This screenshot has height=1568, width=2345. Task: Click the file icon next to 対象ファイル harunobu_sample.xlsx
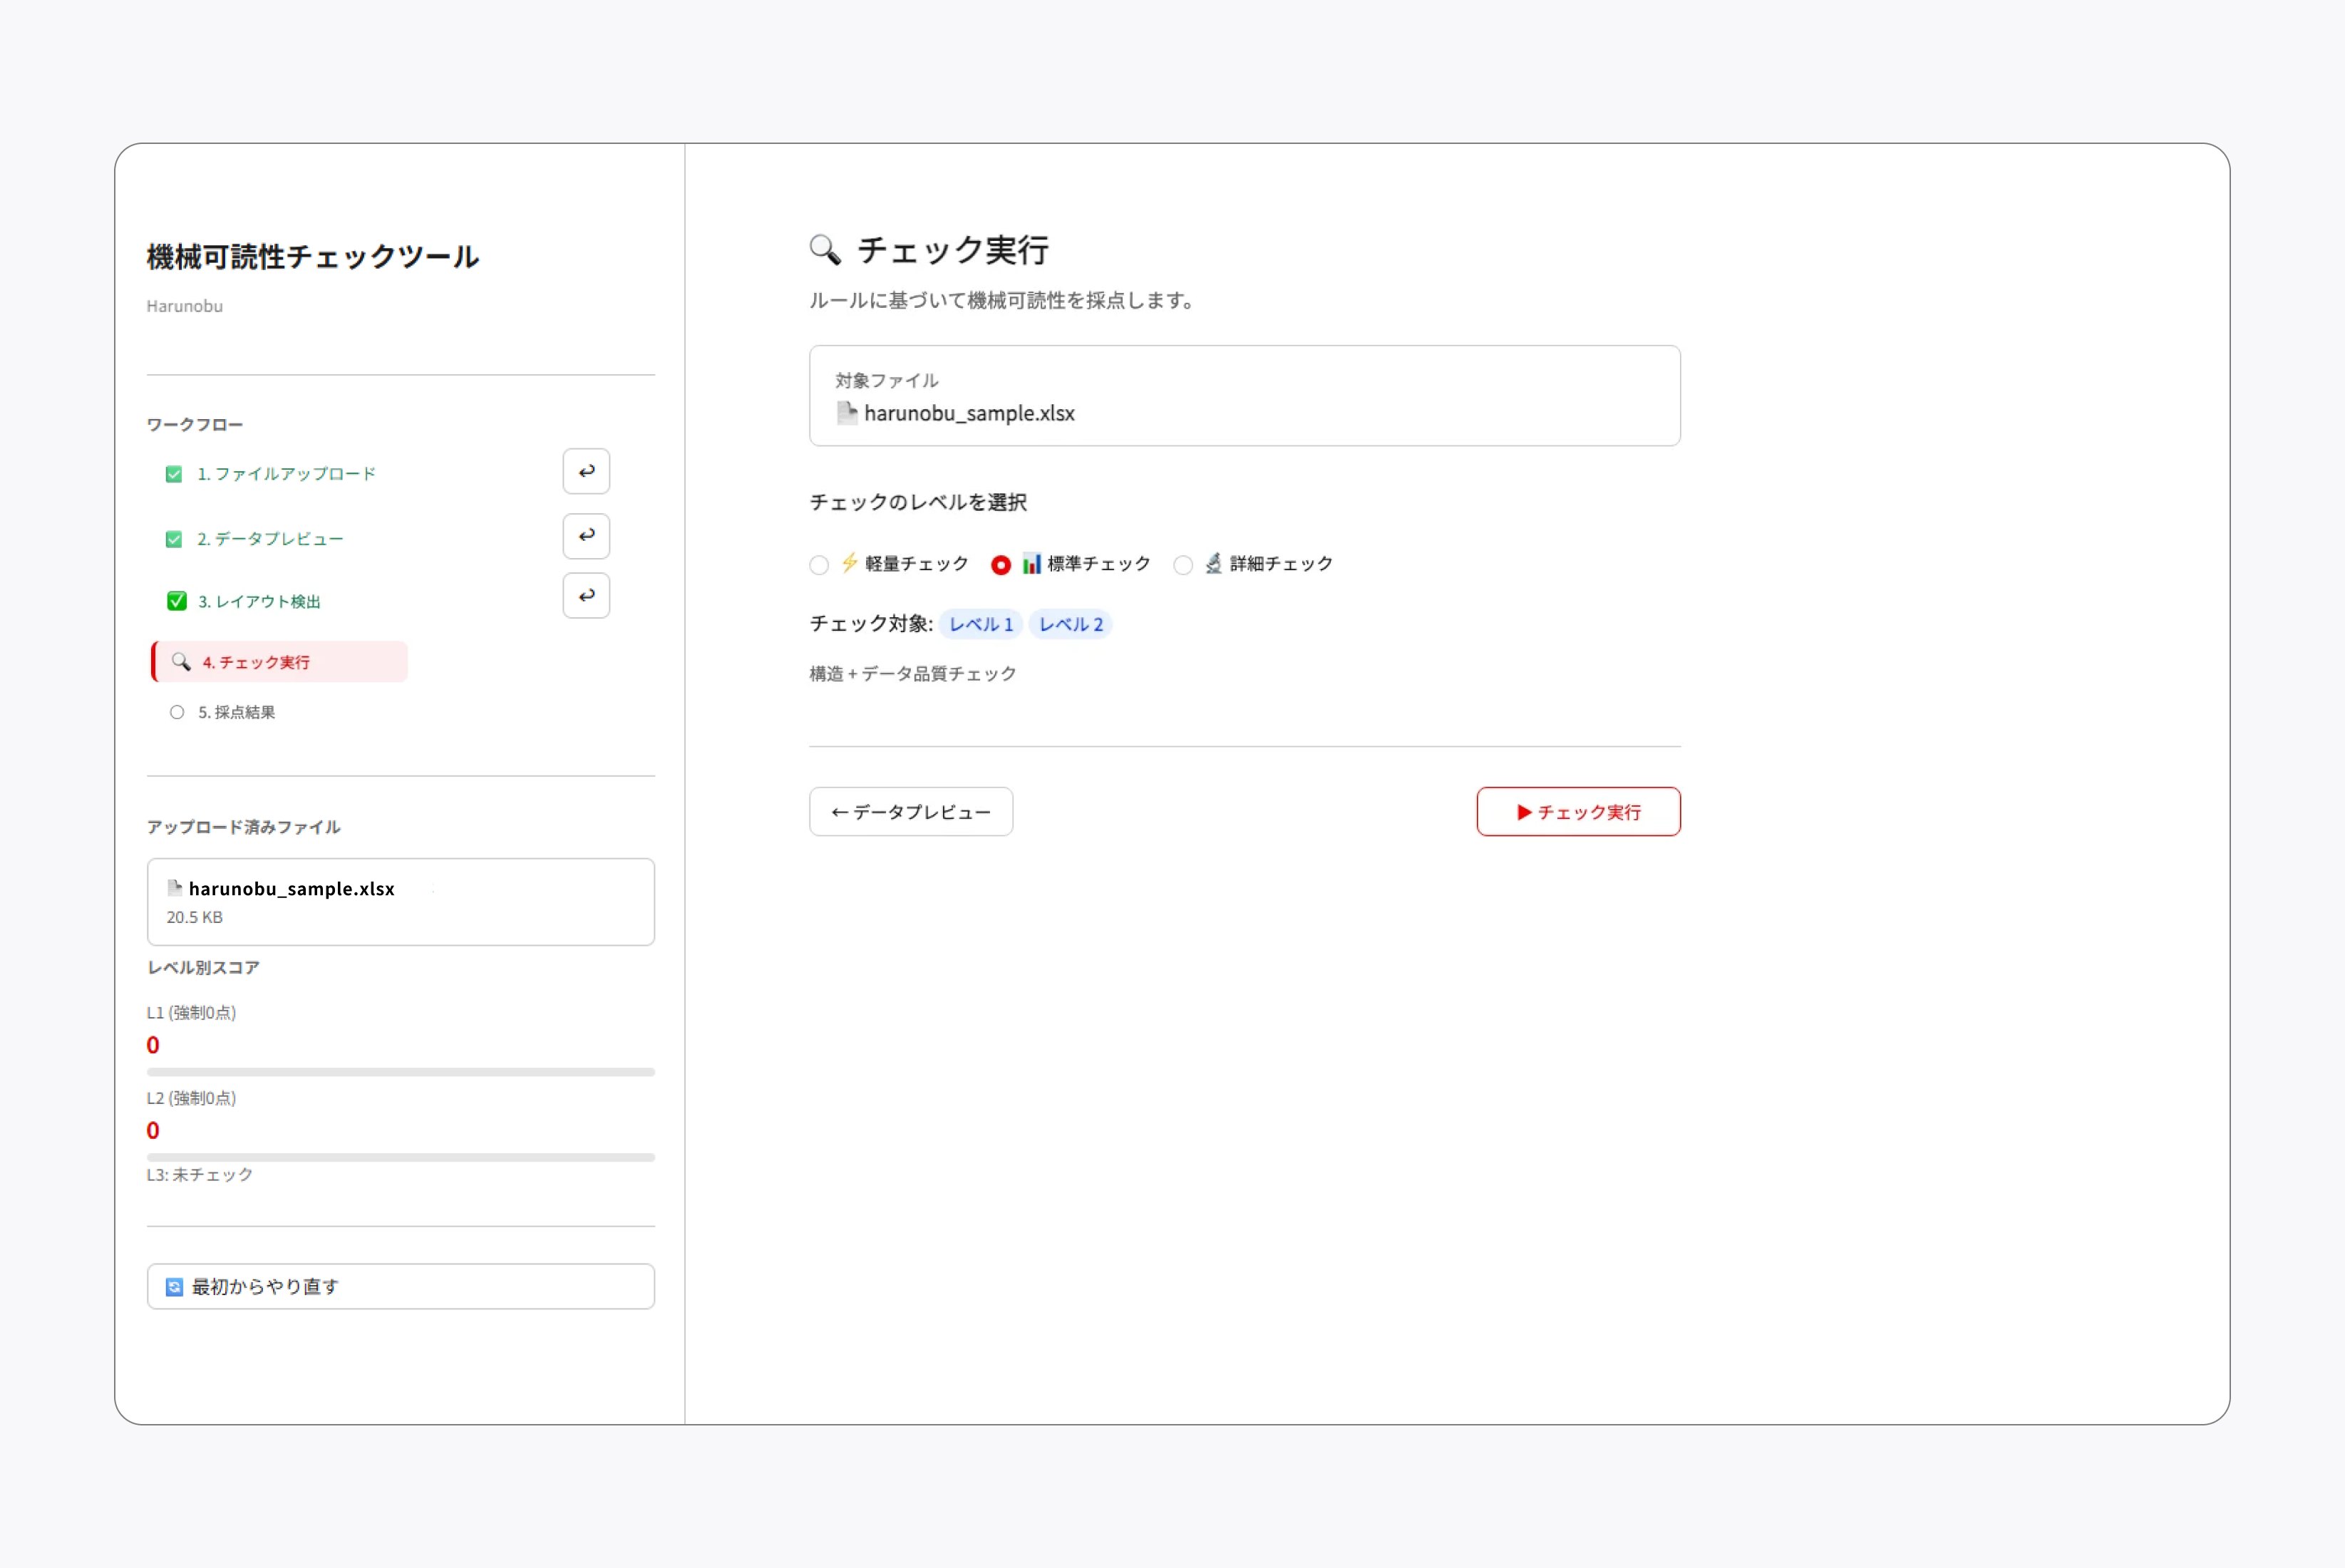pyautogui.click(x=847, y=413)
